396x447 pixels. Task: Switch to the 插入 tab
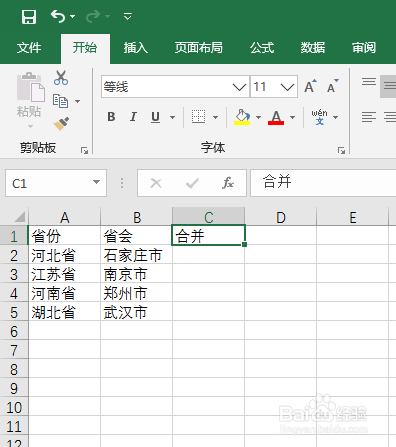coord(136,48)
